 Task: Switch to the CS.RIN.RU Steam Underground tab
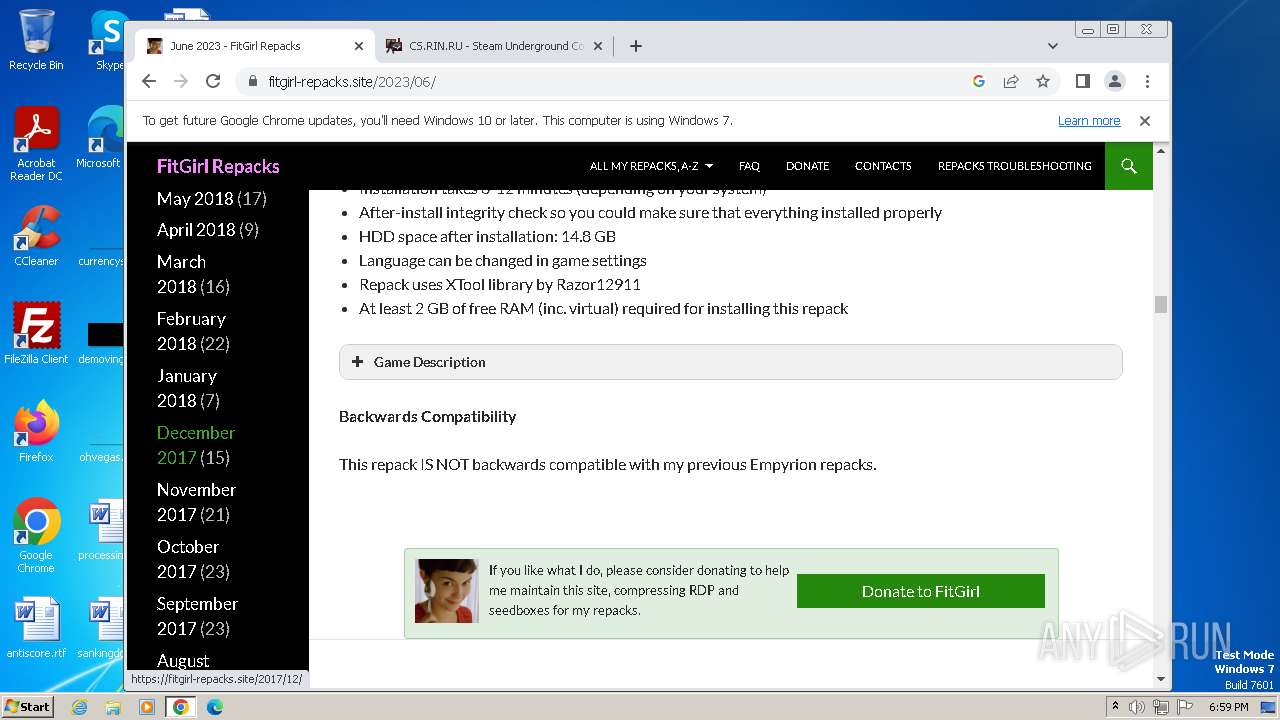[x=494, y=46]
